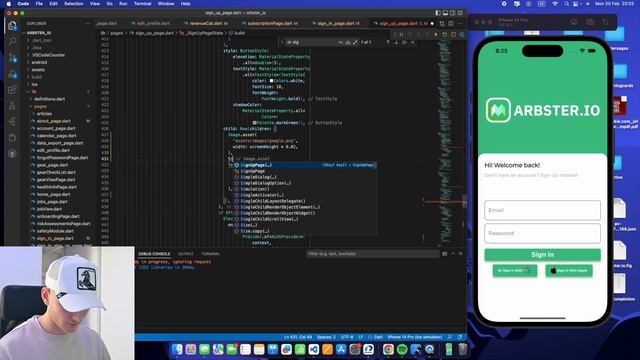Click the green restart debug icon

pyautogui.click(x=444, y=34)
